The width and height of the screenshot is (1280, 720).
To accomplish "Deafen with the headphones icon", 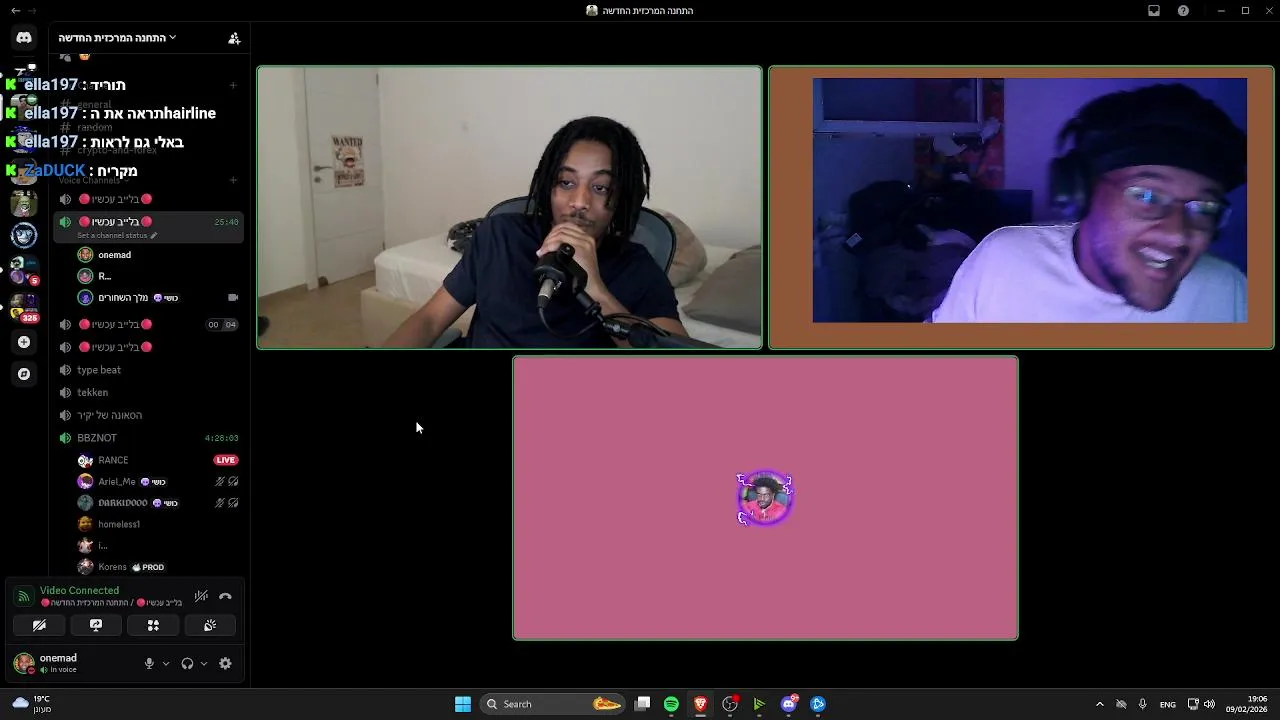I will click(x=187, y=663).
